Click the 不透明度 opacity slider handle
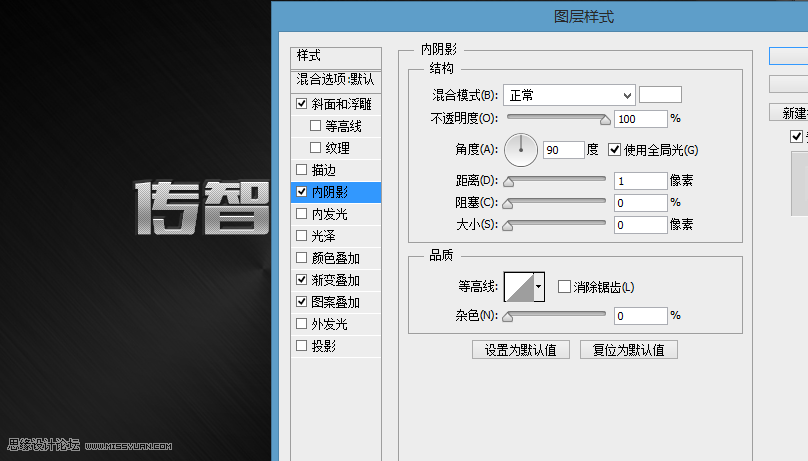The height and width of the screenshot is (461, 808). click(x=605, y=120)
